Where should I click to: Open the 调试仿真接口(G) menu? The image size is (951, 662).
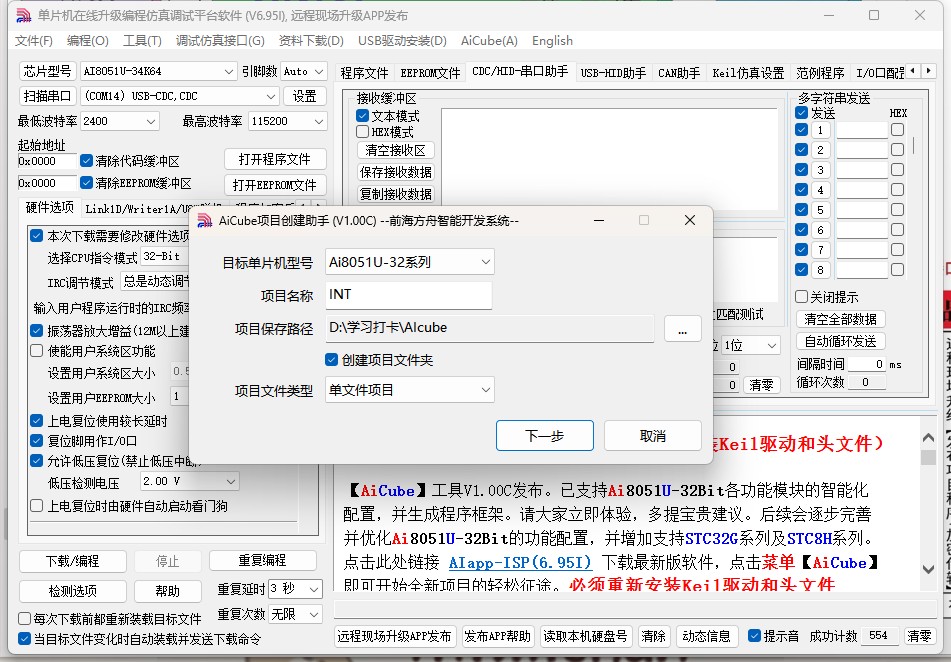(220, 41)
